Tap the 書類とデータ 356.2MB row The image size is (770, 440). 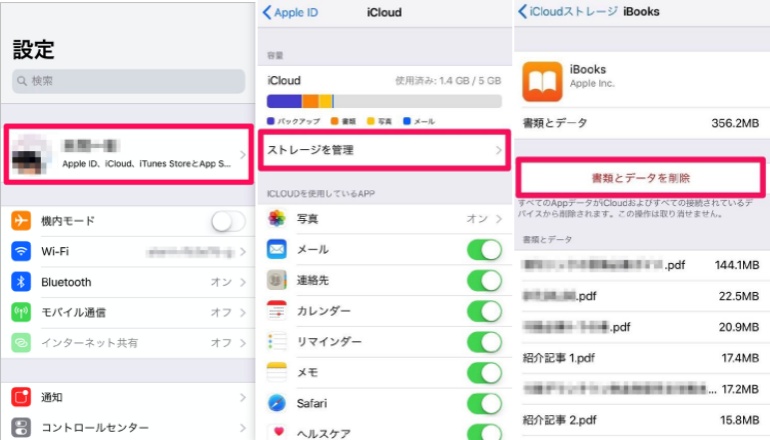(641, 123)
